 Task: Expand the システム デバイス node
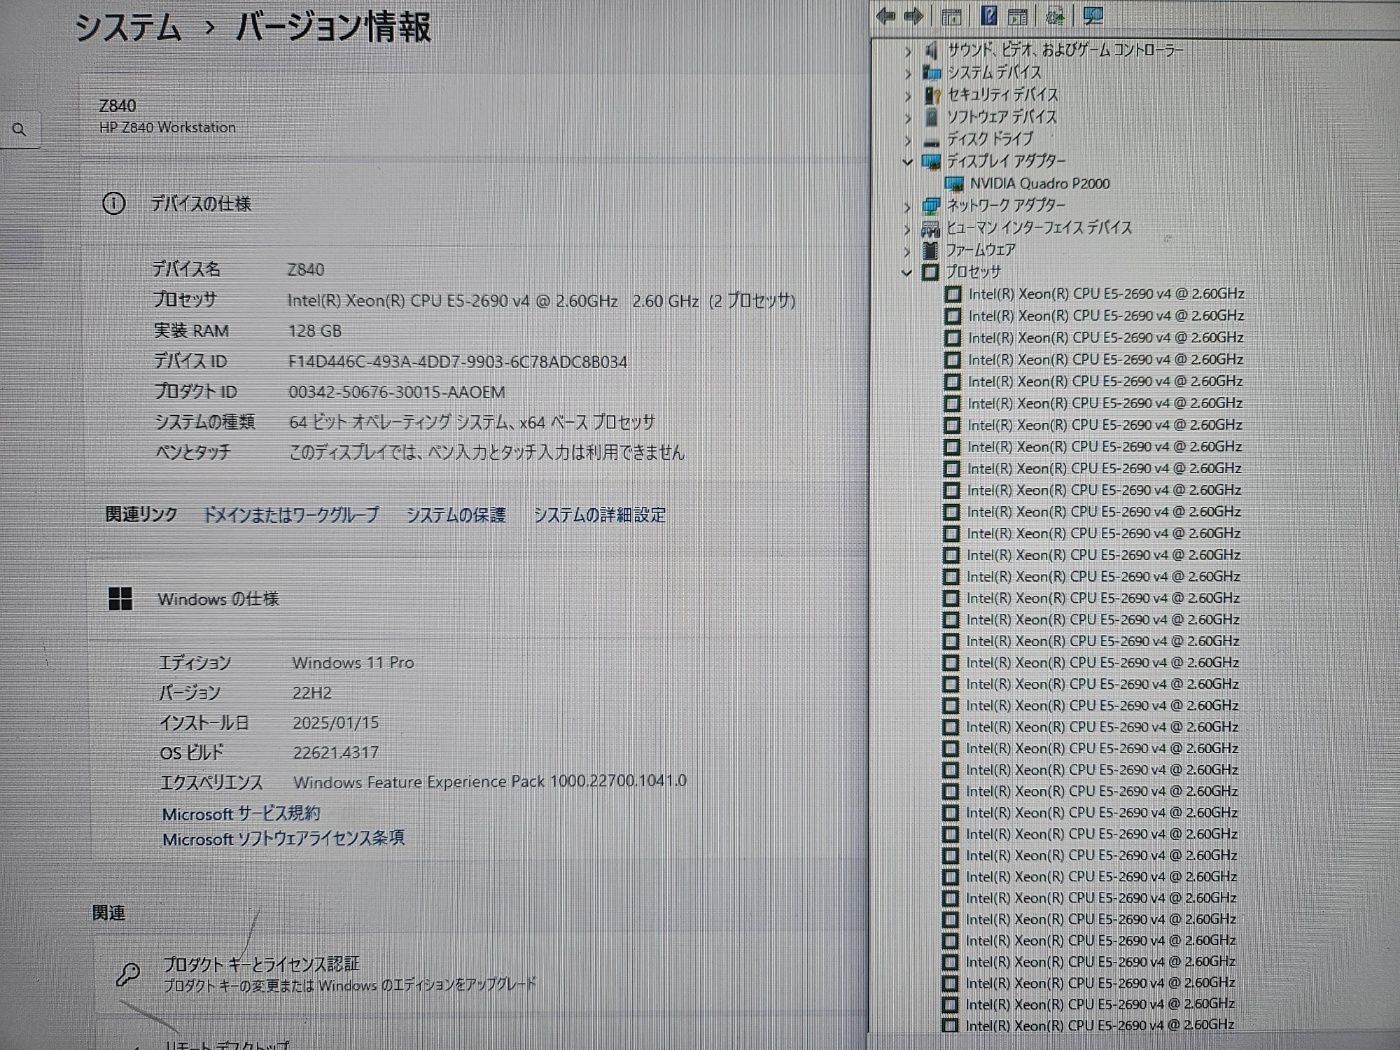(907, 73)
